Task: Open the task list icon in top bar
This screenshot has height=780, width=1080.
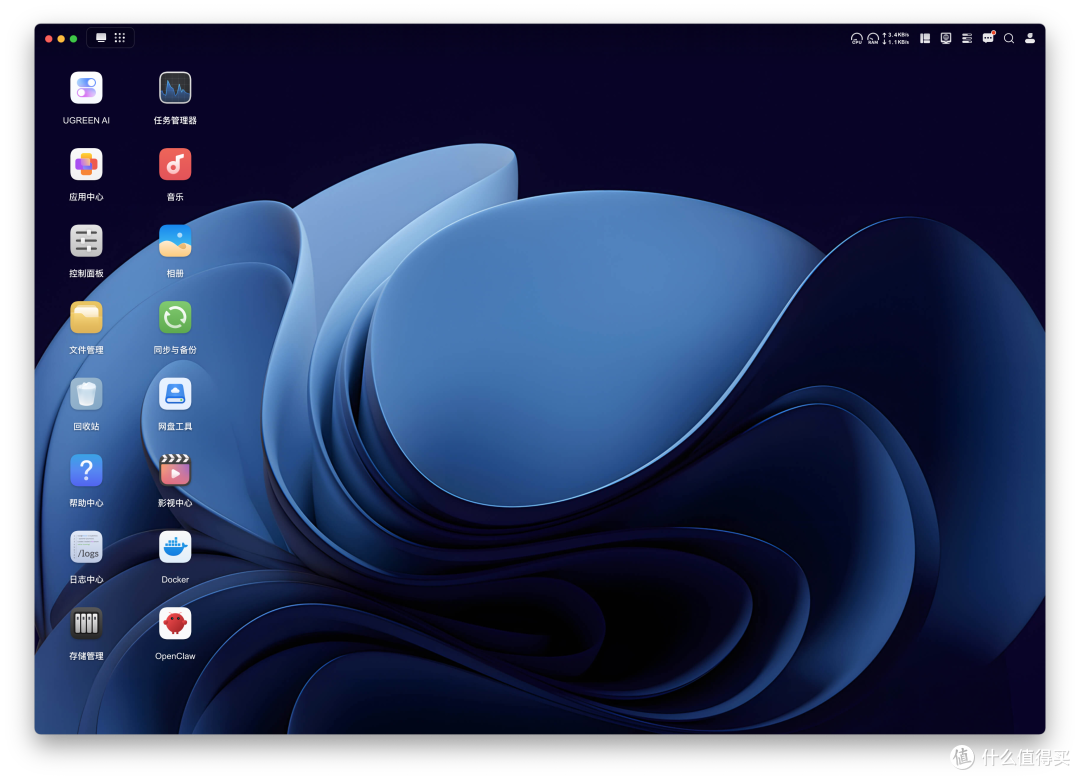Action: point(967,39)
